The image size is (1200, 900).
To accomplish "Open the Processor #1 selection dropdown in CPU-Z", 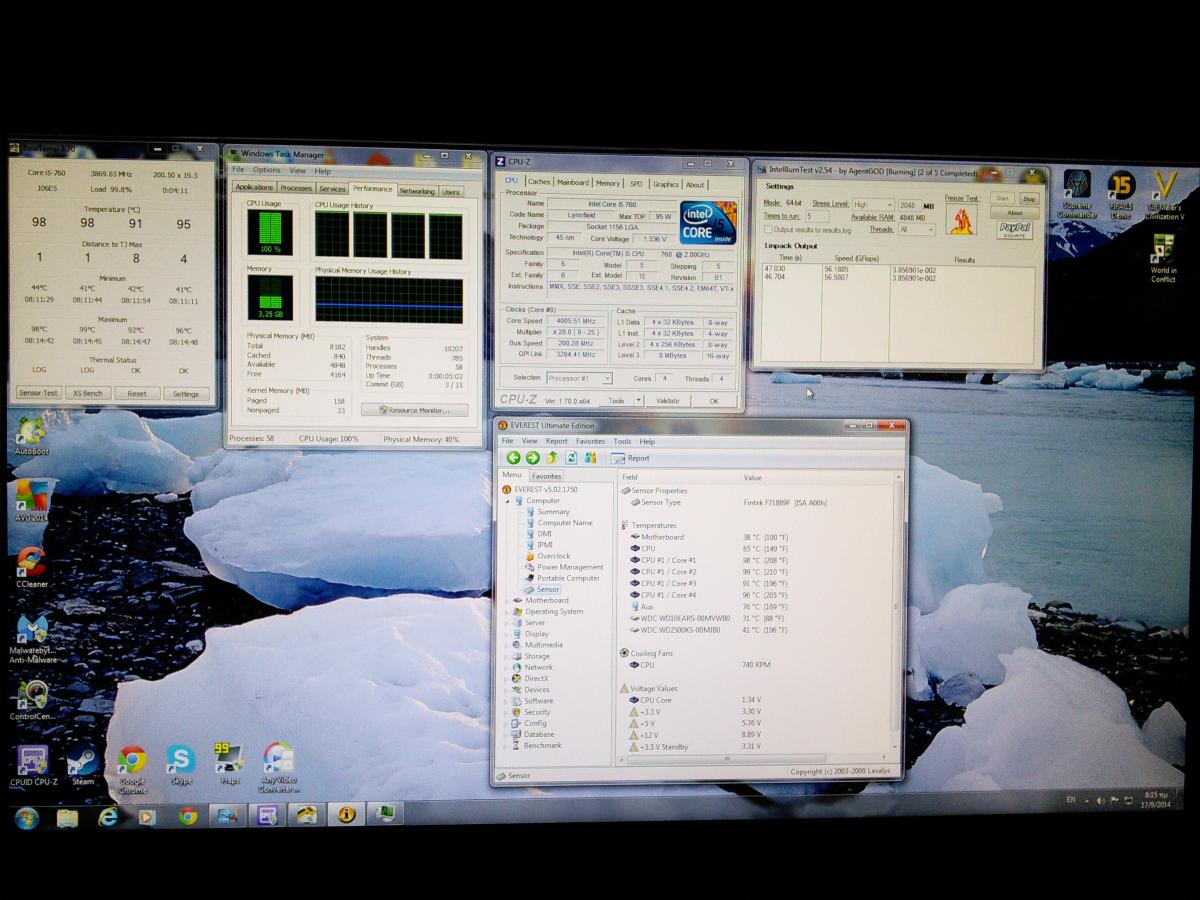I will coord(579,378).
